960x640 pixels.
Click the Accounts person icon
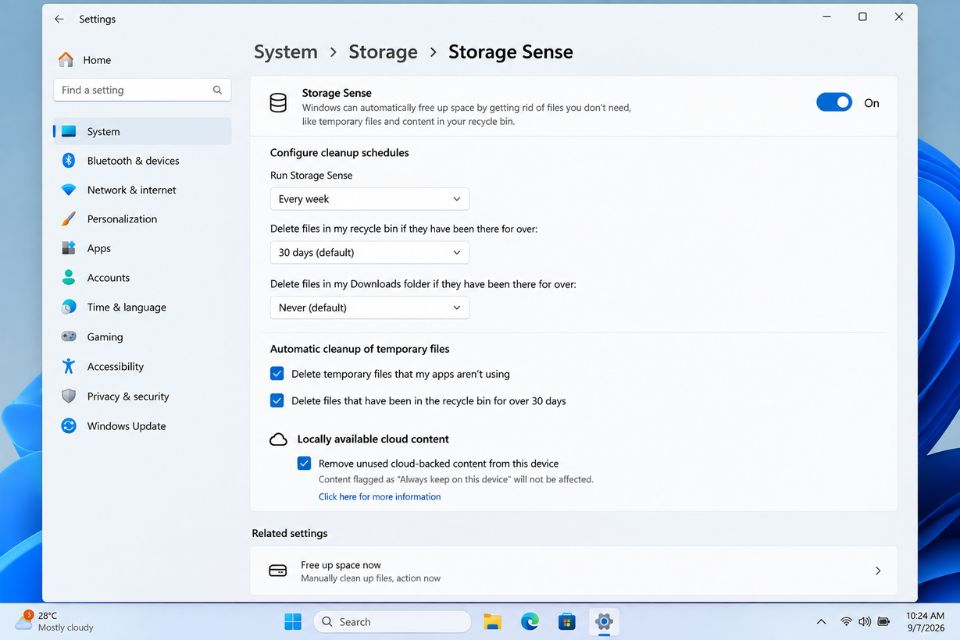(69, 277)
